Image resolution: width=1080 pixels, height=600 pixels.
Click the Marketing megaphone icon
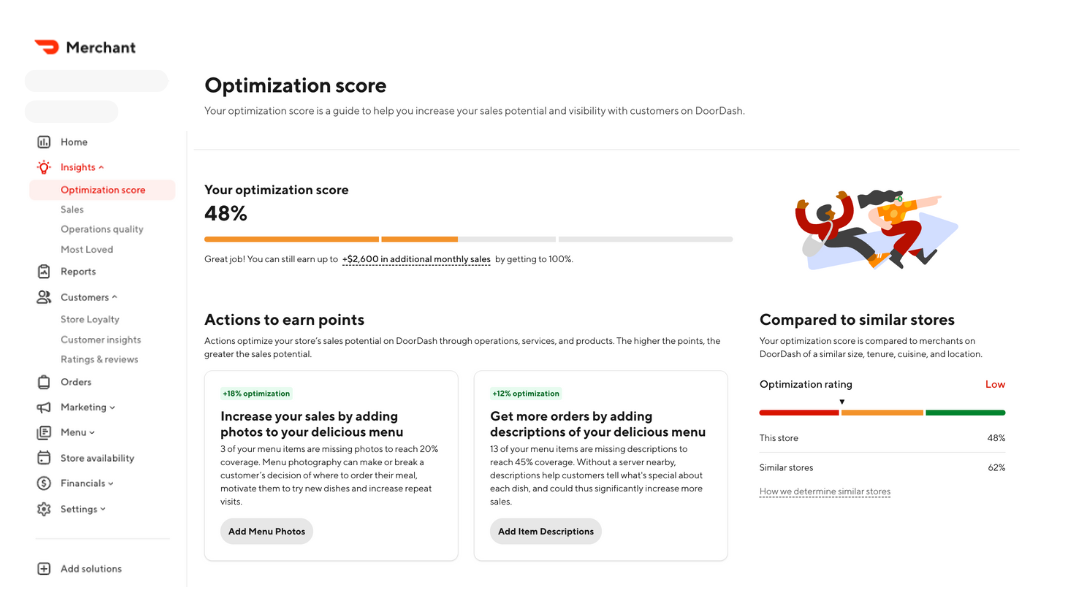(44, 407)
